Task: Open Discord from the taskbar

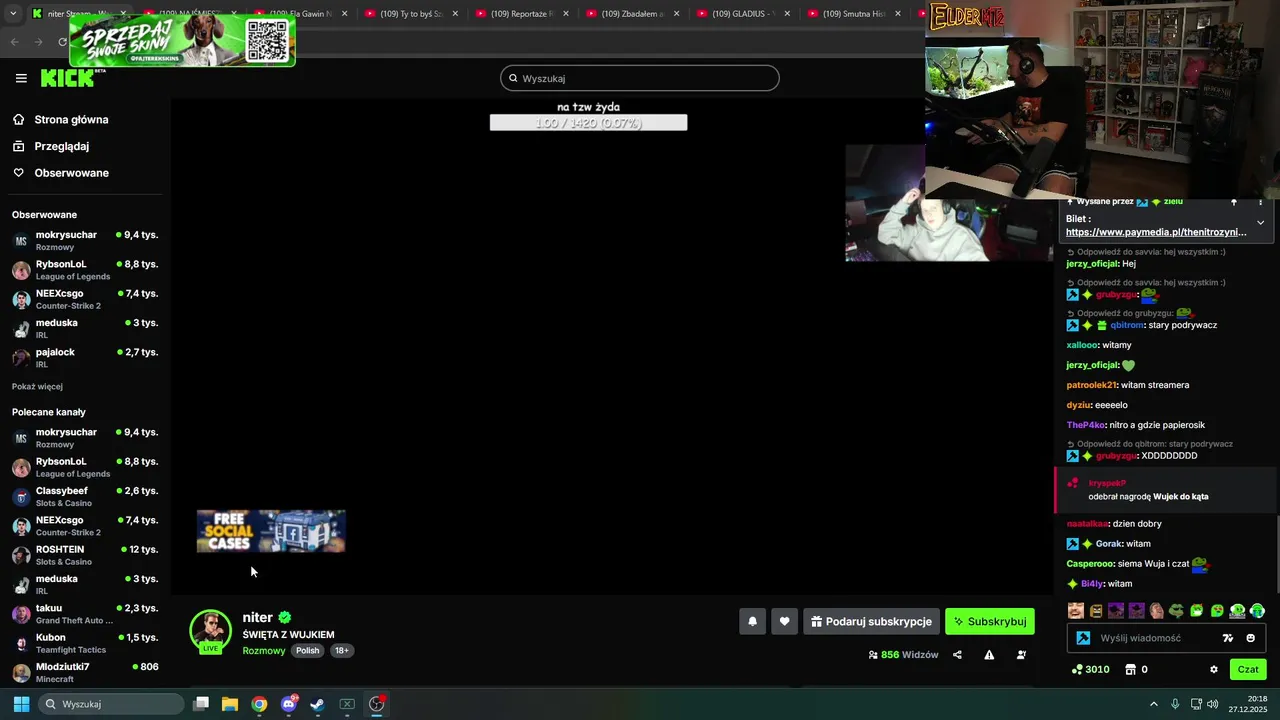Action: [x=289, y=704]
